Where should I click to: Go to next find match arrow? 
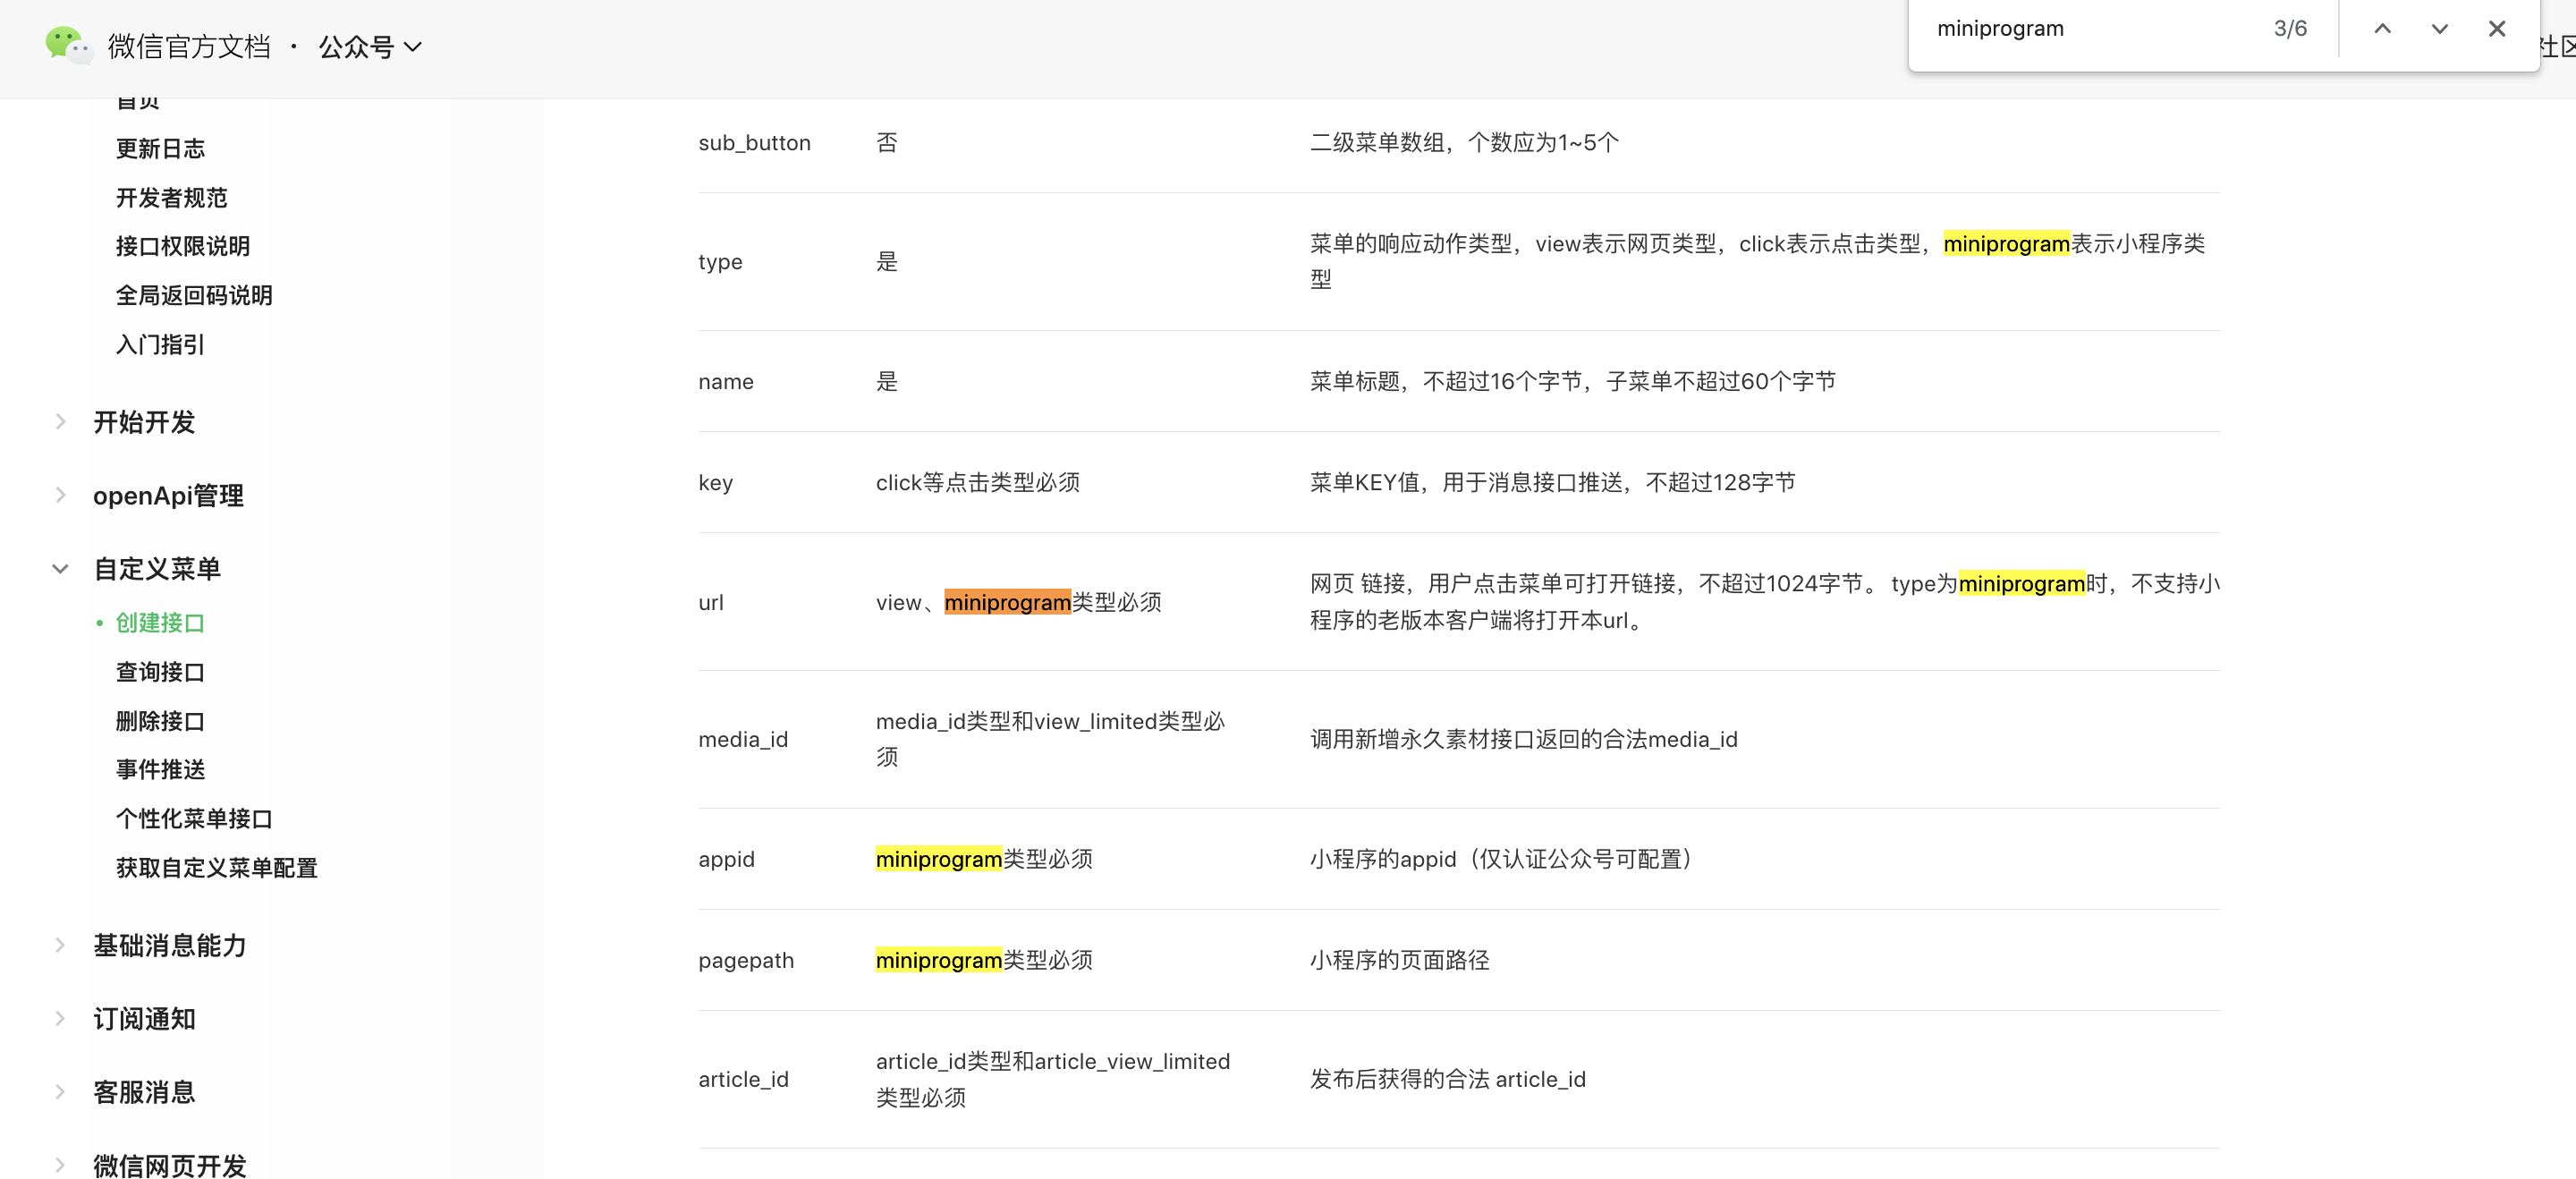[x=2439, y=29]
